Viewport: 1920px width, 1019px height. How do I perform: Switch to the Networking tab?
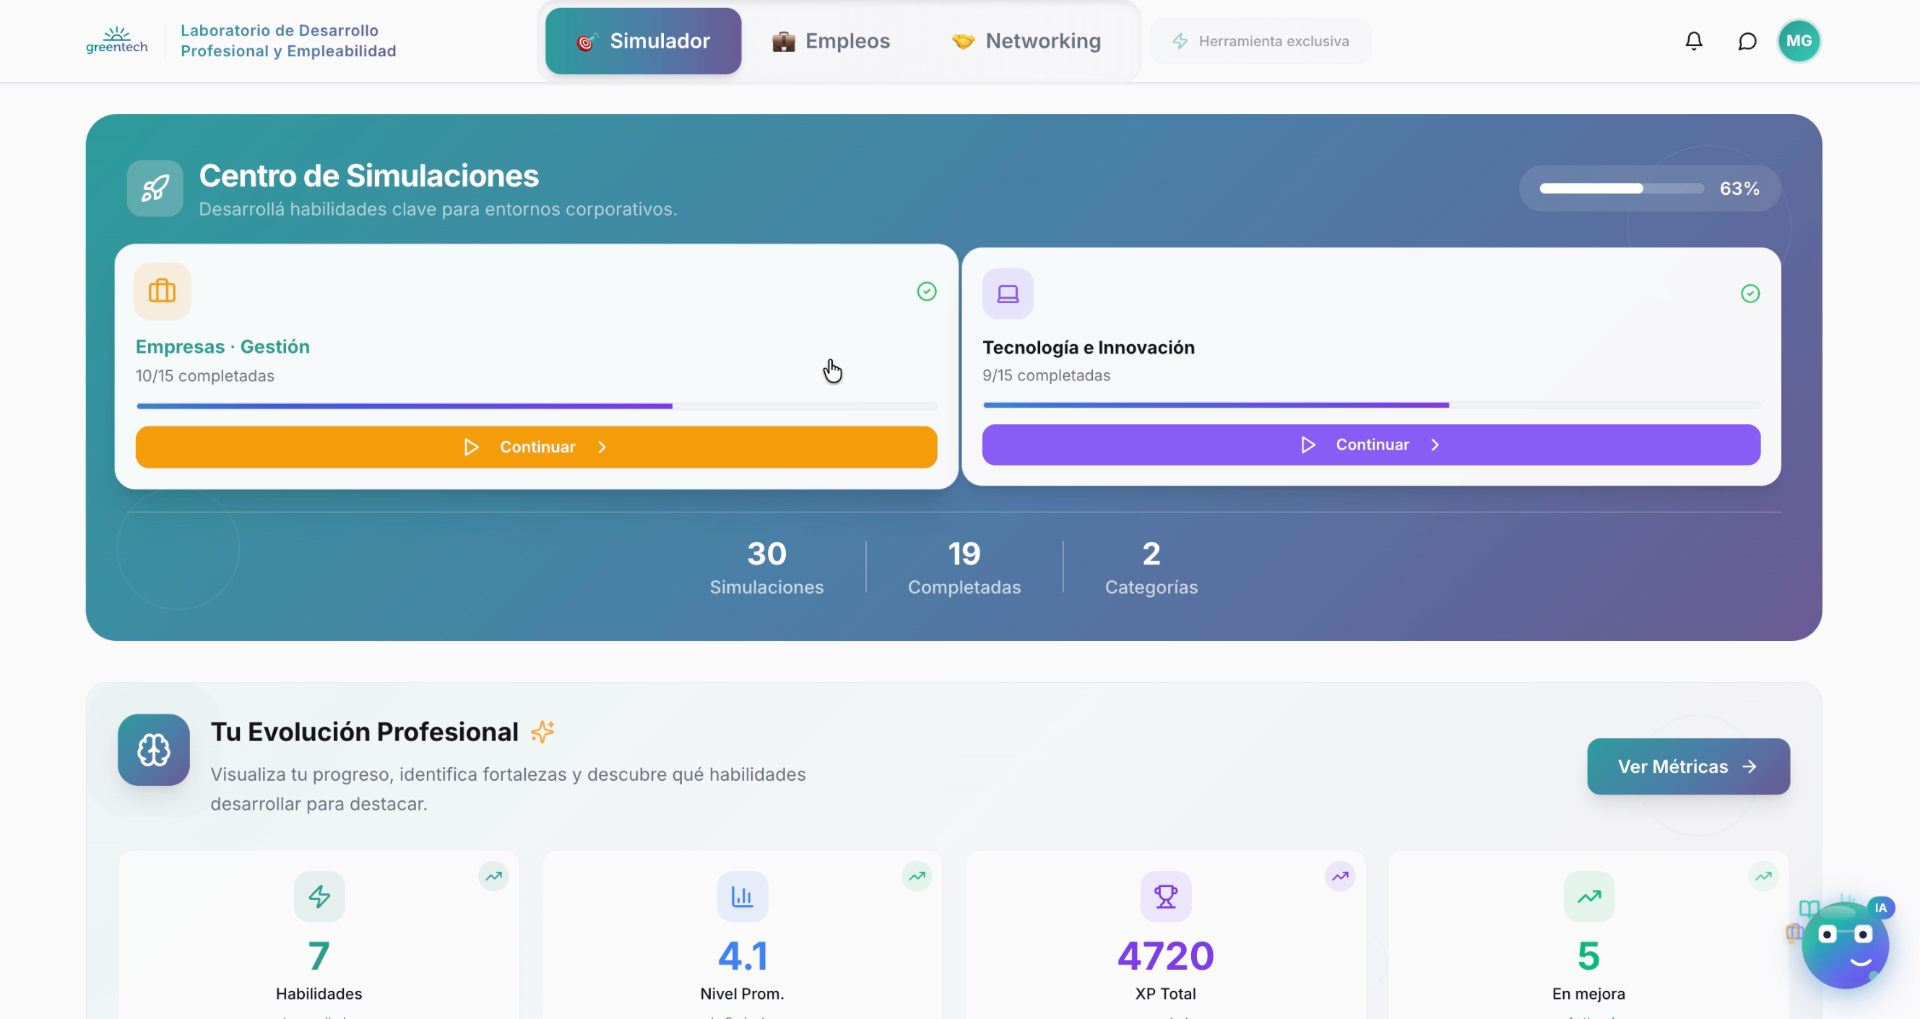[1026, 41]
